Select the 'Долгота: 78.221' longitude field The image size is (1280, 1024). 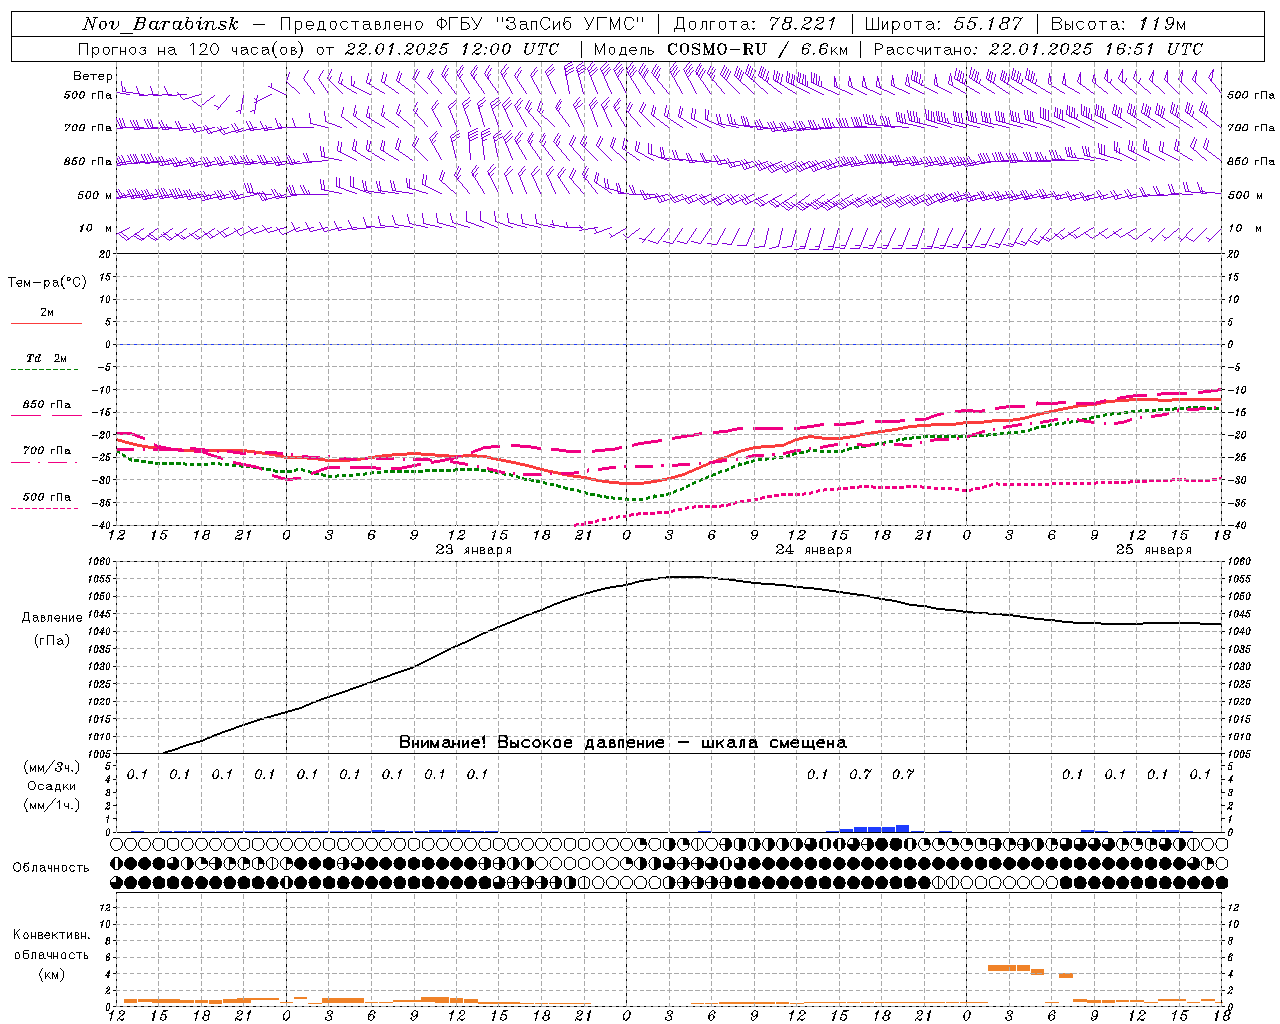[x=755, y=24]
